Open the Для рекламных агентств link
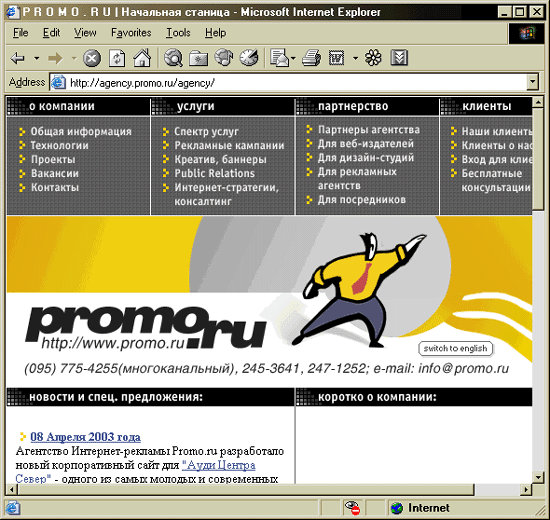The height and width of the screenshot is (520, 550). tap(357, 179)
